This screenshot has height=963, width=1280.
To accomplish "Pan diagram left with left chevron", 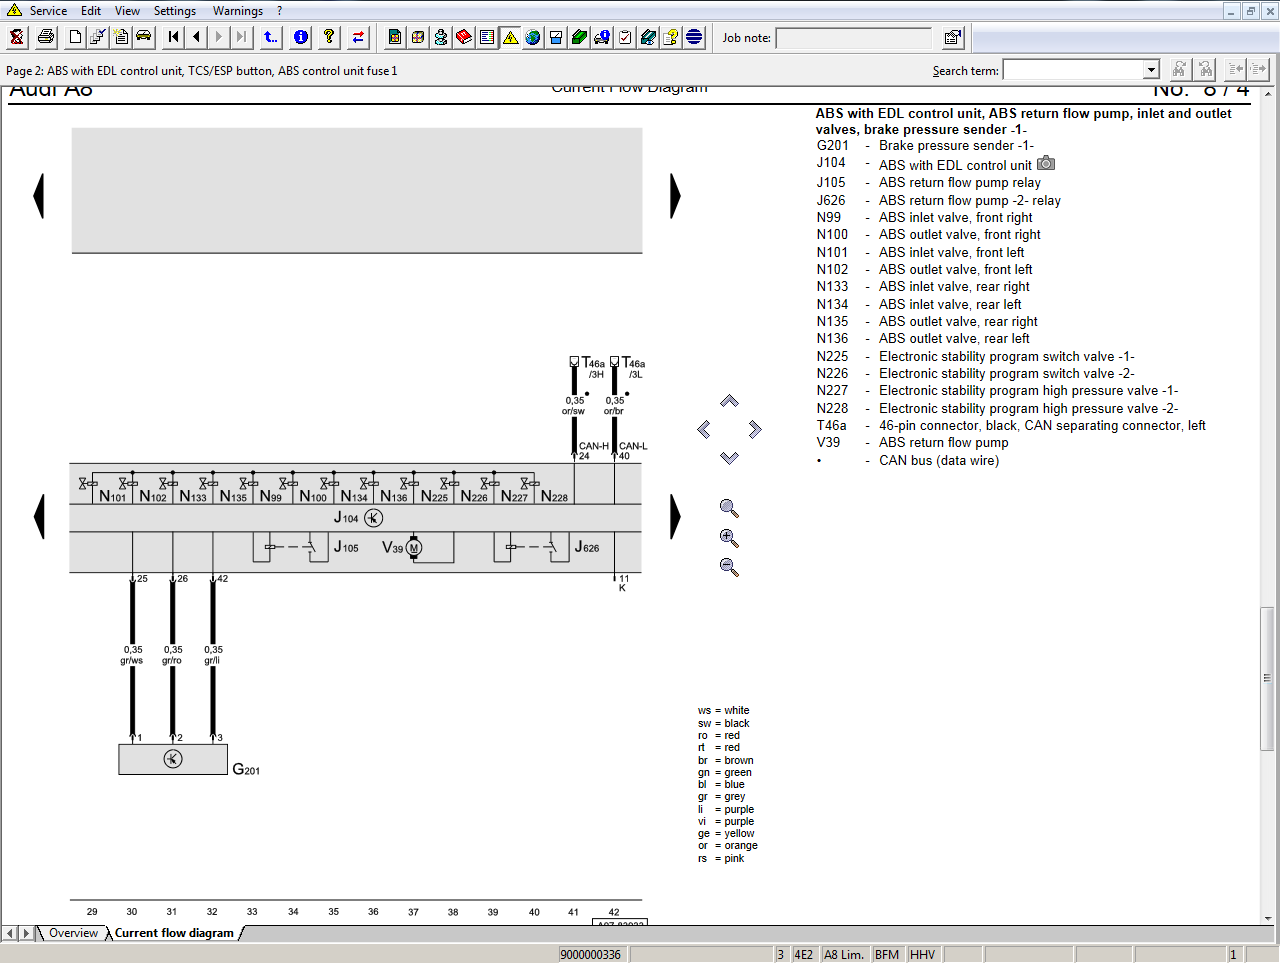I will [704, 429].
